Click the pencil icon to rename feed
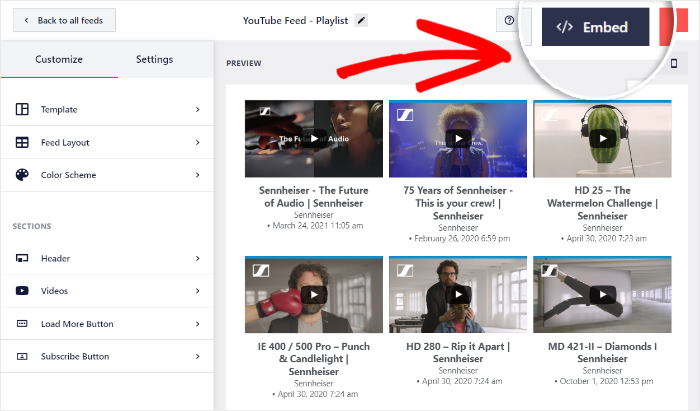This screenshot has width=700, height=411. point(361,20)
